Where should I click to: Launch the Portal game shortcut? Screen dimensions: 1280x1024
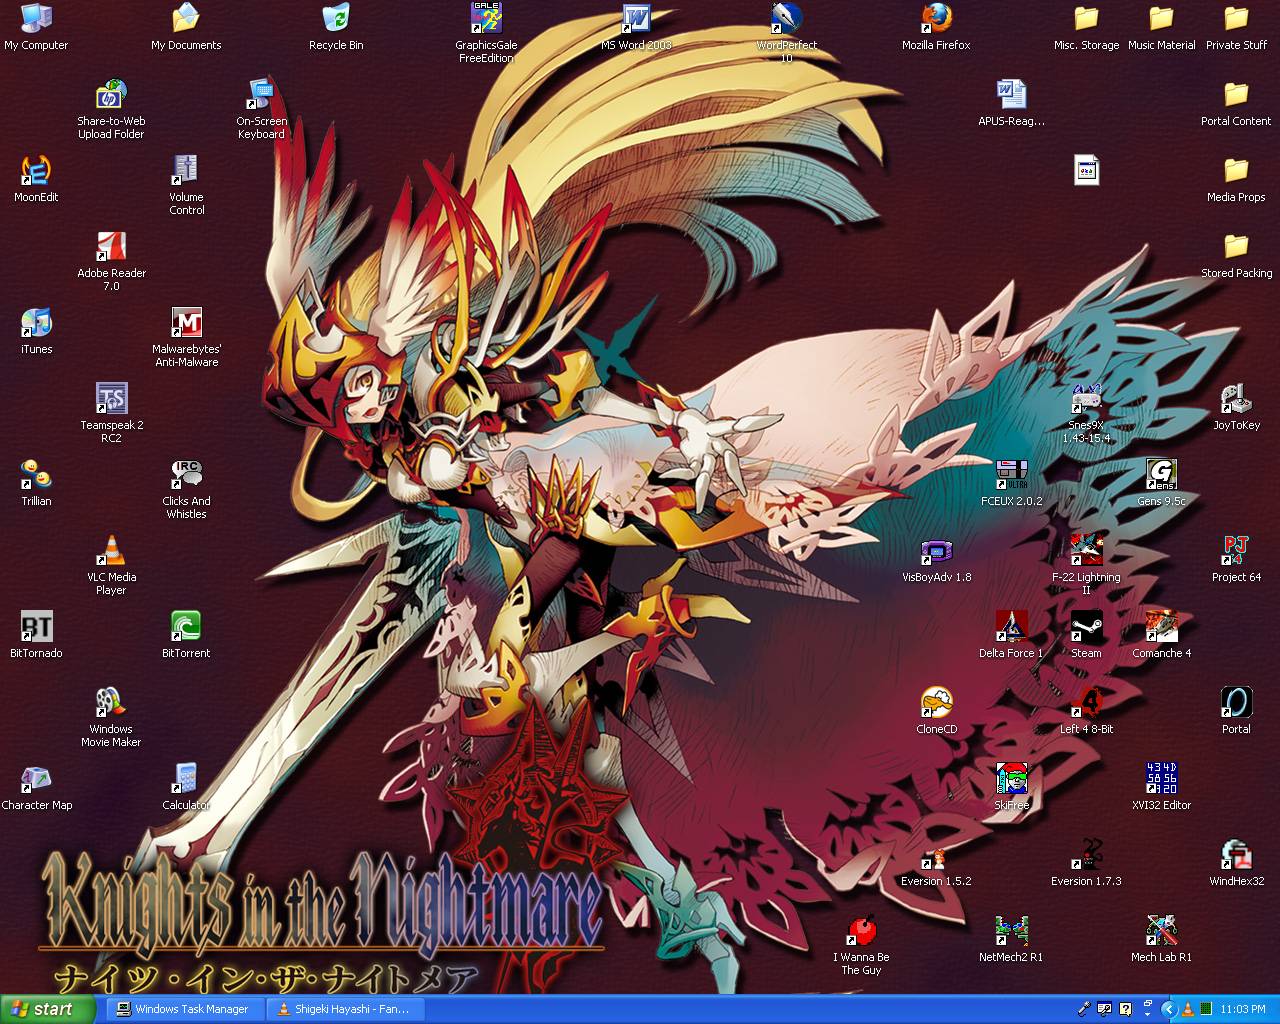tap(1236, 703)
